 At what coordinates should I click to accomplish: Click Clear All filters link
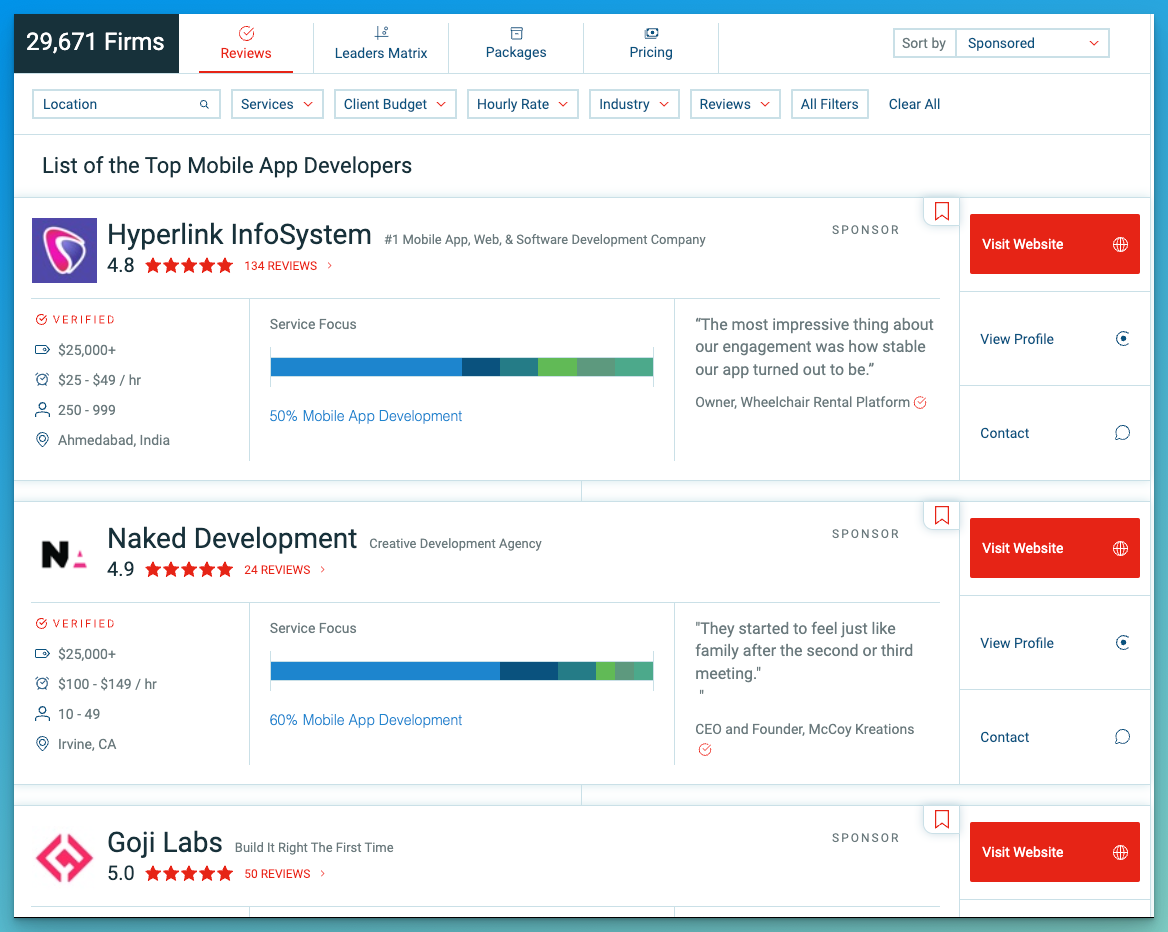[x=914, y=104]
